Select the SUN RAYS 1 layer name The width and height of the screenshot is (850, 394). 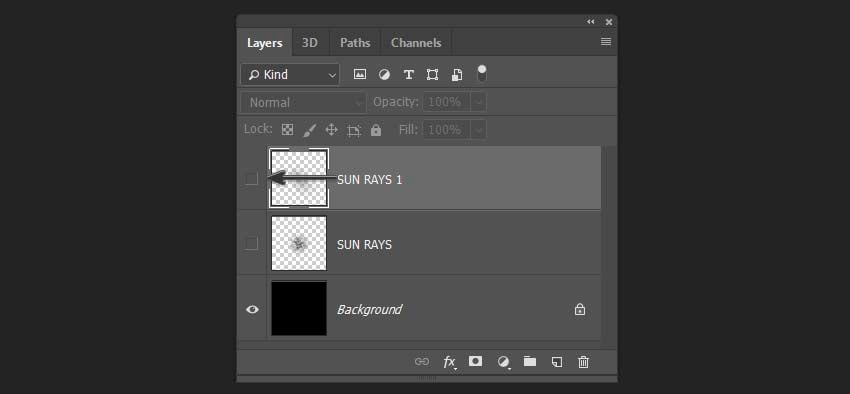[370, 180]
